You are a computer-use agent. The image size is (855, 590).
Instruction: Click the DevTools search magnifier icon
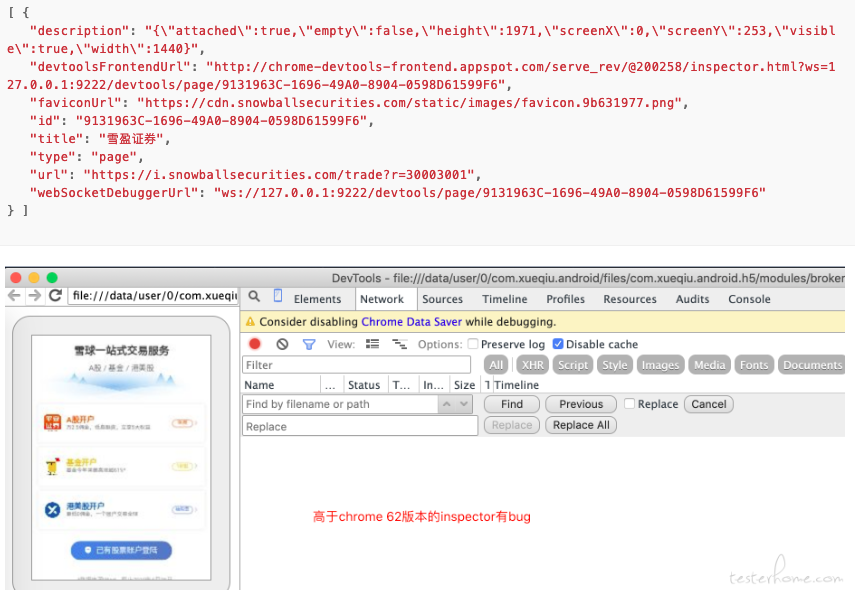tap(255, 297)
